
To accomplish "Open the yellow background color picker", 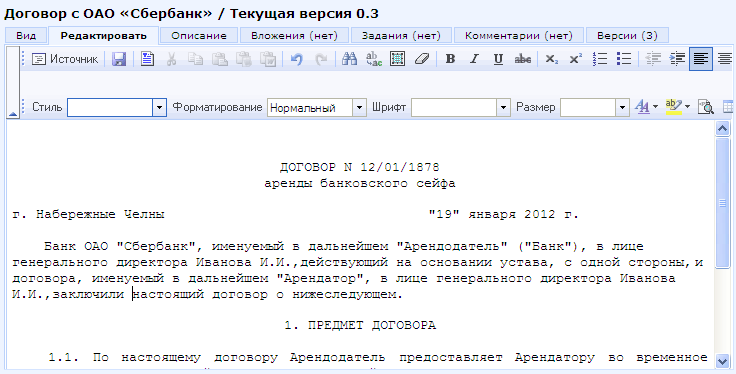I will tap(678, 107).
